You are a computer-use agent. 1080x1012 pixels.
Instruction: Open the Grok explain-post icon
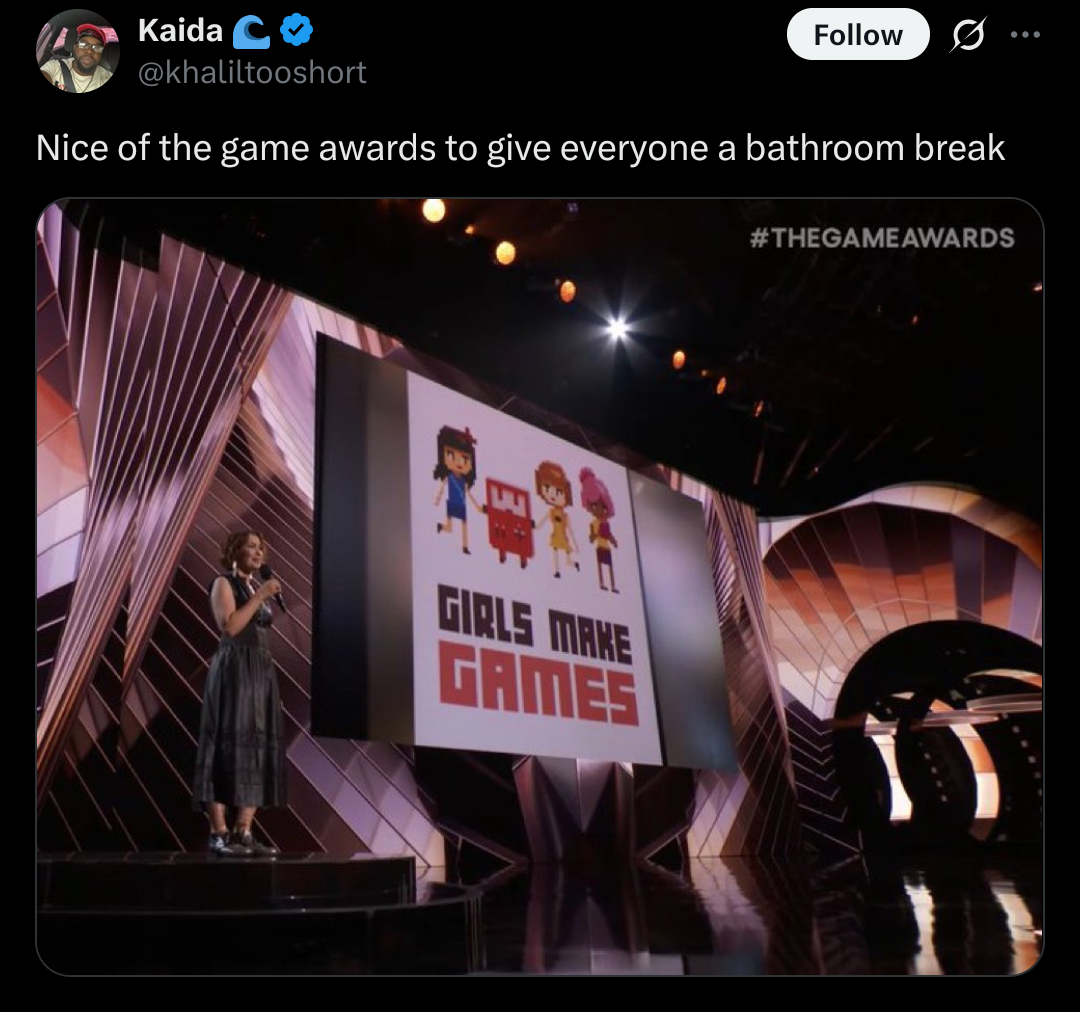[967, 34]
